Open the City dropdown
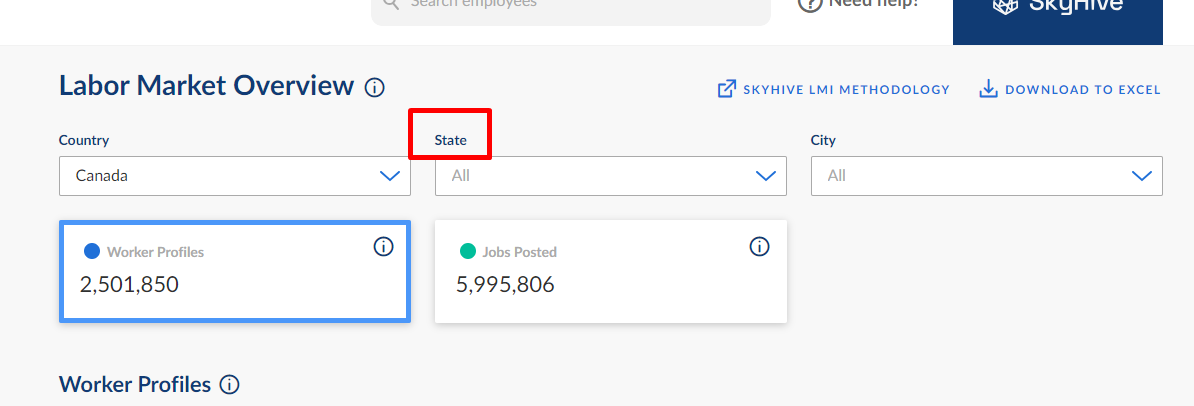This screenshot has height=406, width=1194. click(987, 176)
